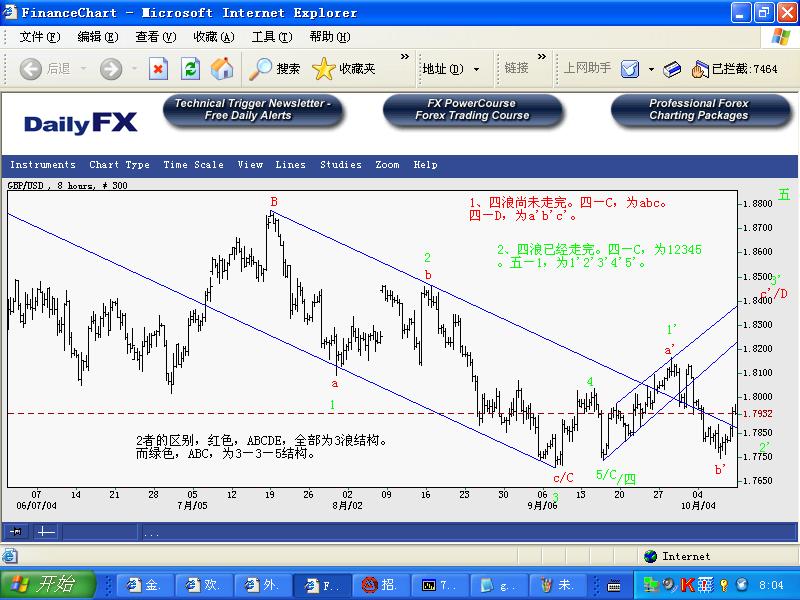Open the Studies menu in the chart

coord(341,165)
